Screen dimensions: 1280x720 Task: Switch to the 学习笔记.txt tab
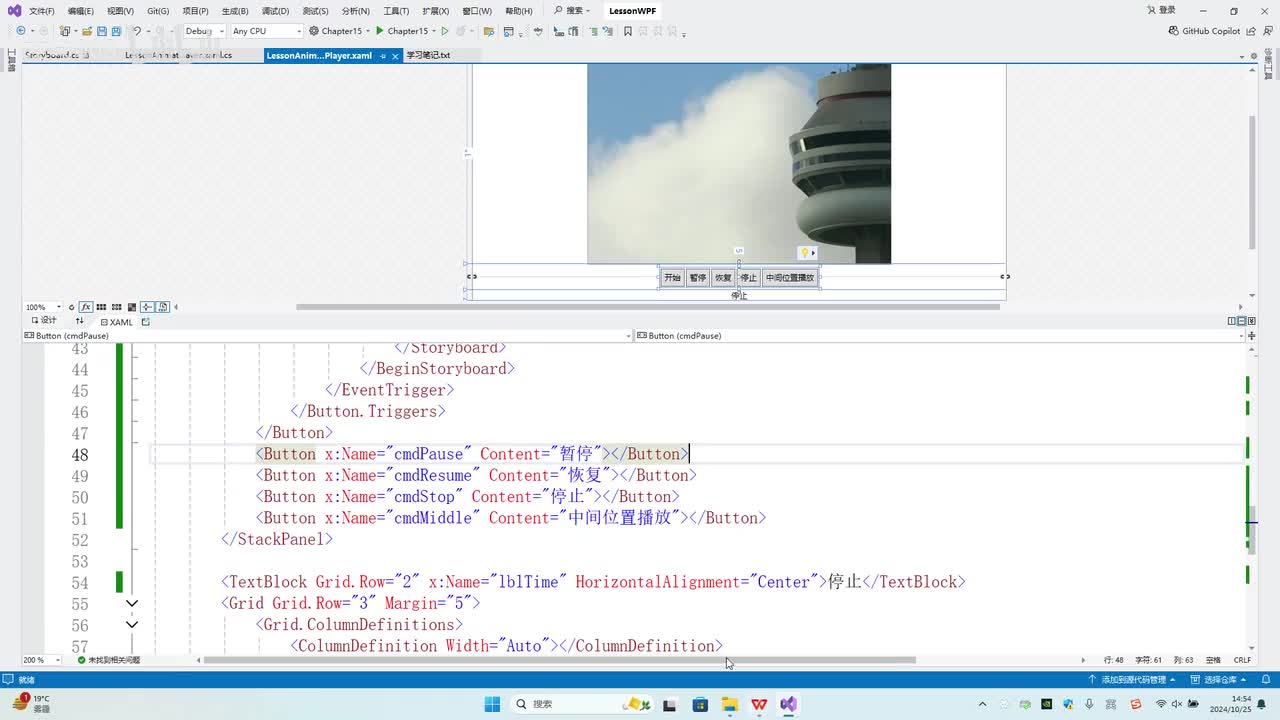pos(428,55)
